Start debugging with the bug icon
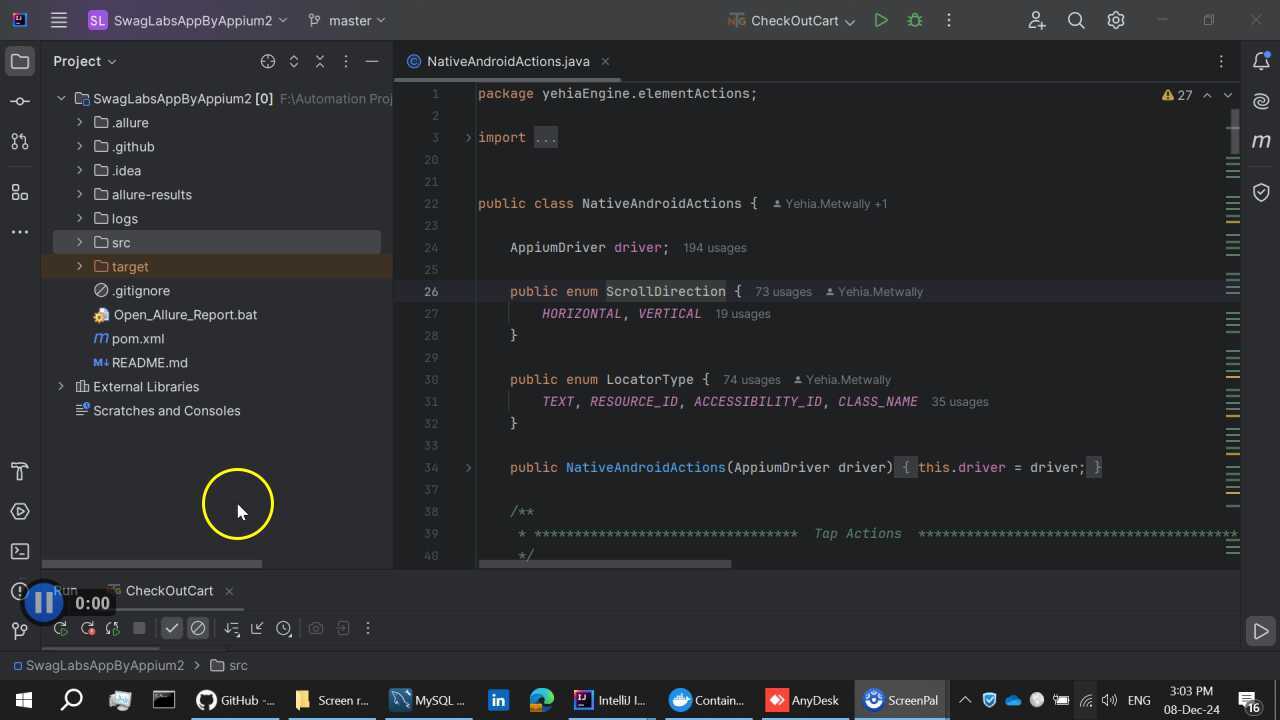This screenshot has width=1280, height=720. coord(914,20)
